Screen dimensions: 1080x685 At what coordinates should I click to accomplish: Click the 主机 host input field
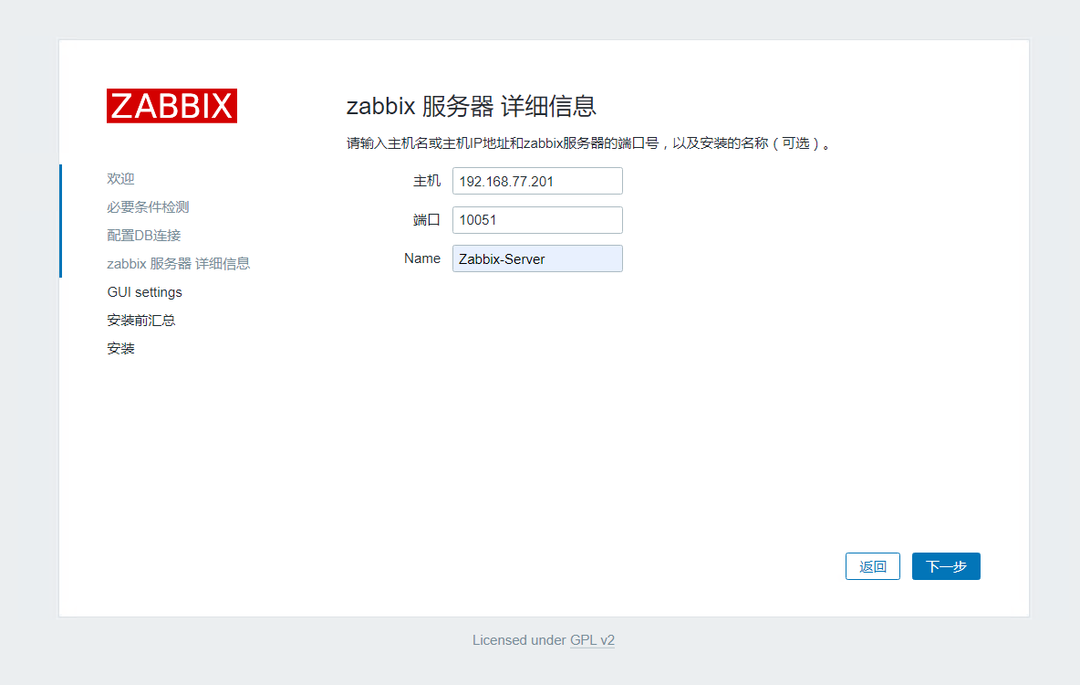[537, 181]
